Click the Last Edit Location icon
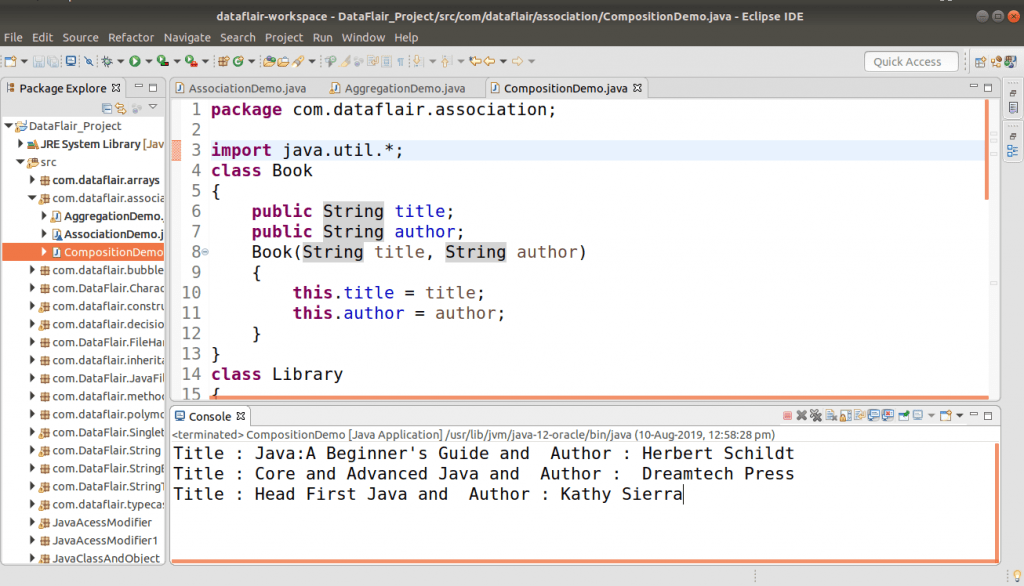This screenshot has width=1024, height=586. (475, 61)
